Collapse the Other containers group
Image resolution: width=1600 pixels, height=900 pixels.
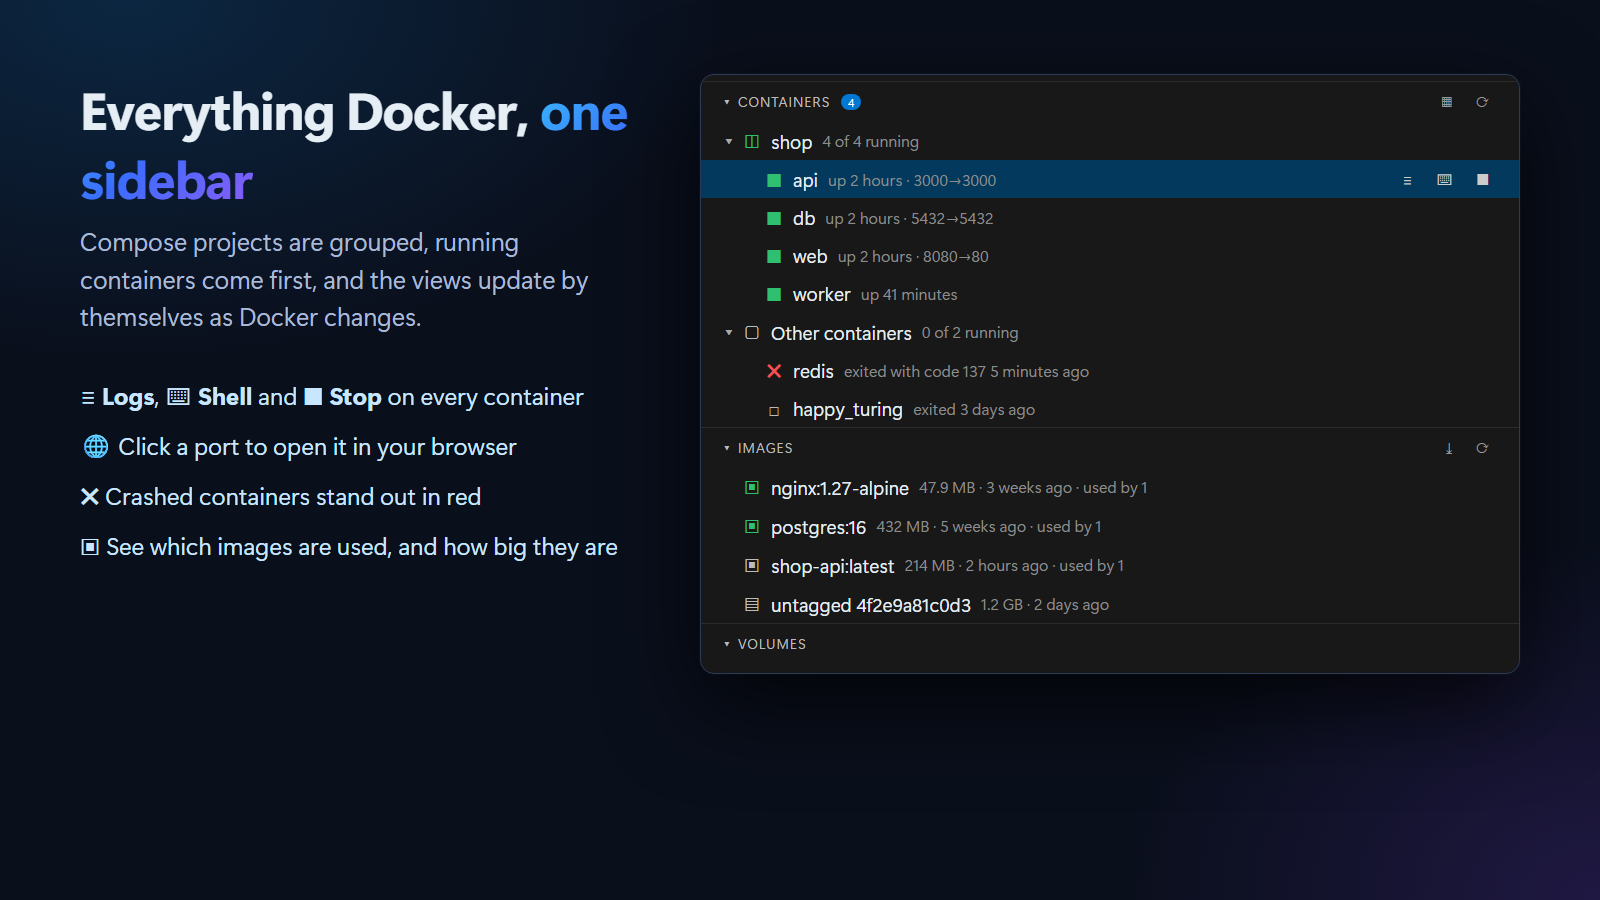[729, 333]
